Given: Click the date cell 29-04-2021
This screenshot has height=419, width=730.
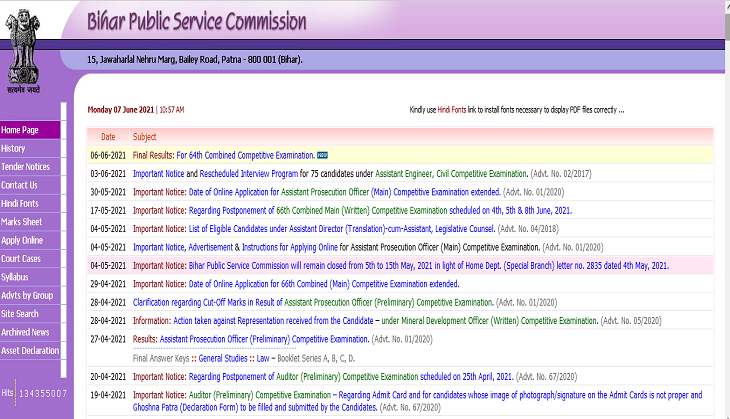Looking at the screenshot, I should 108,284.
